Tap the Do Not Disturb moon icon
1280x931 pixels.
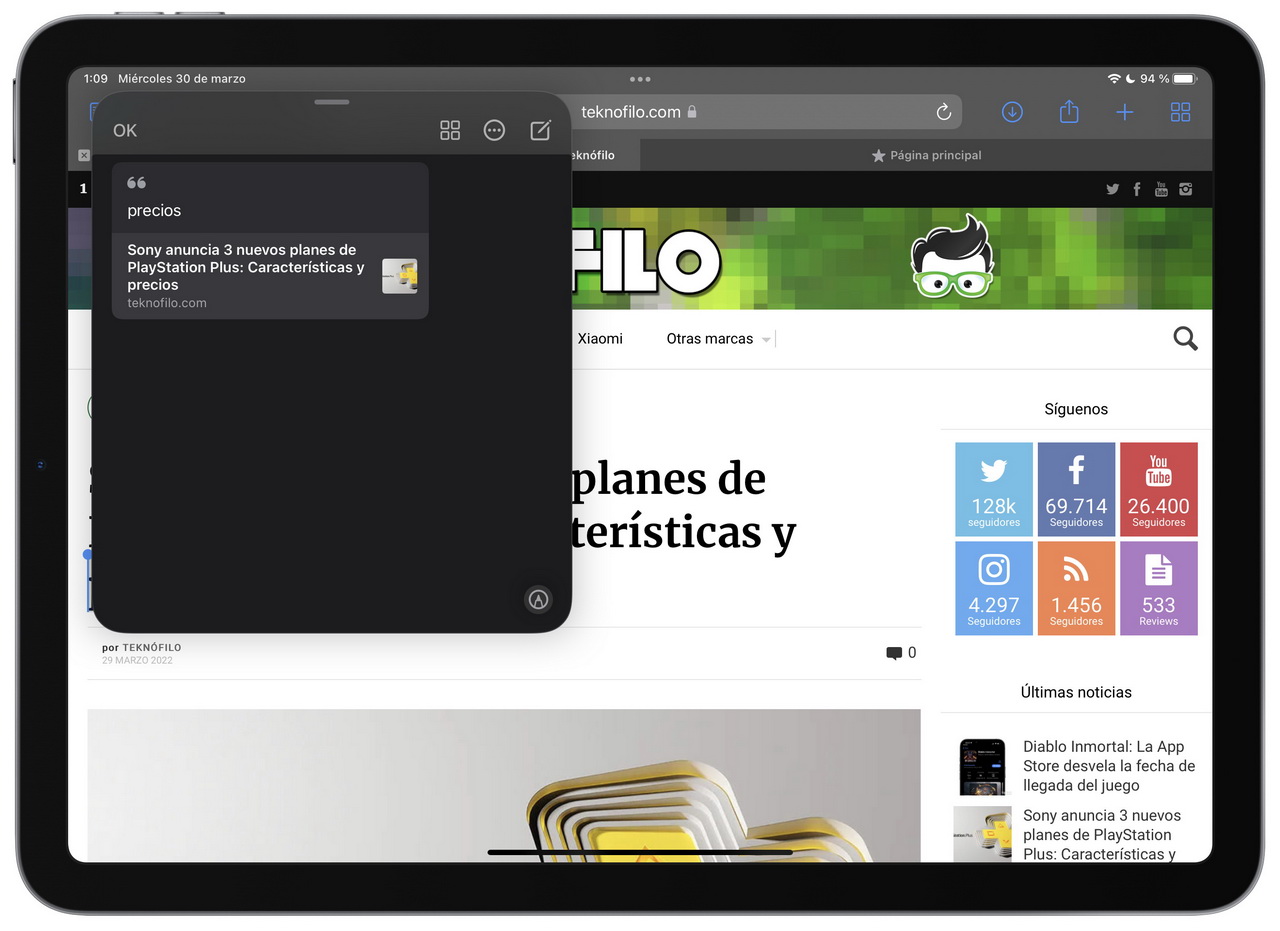pos(1130,79)
